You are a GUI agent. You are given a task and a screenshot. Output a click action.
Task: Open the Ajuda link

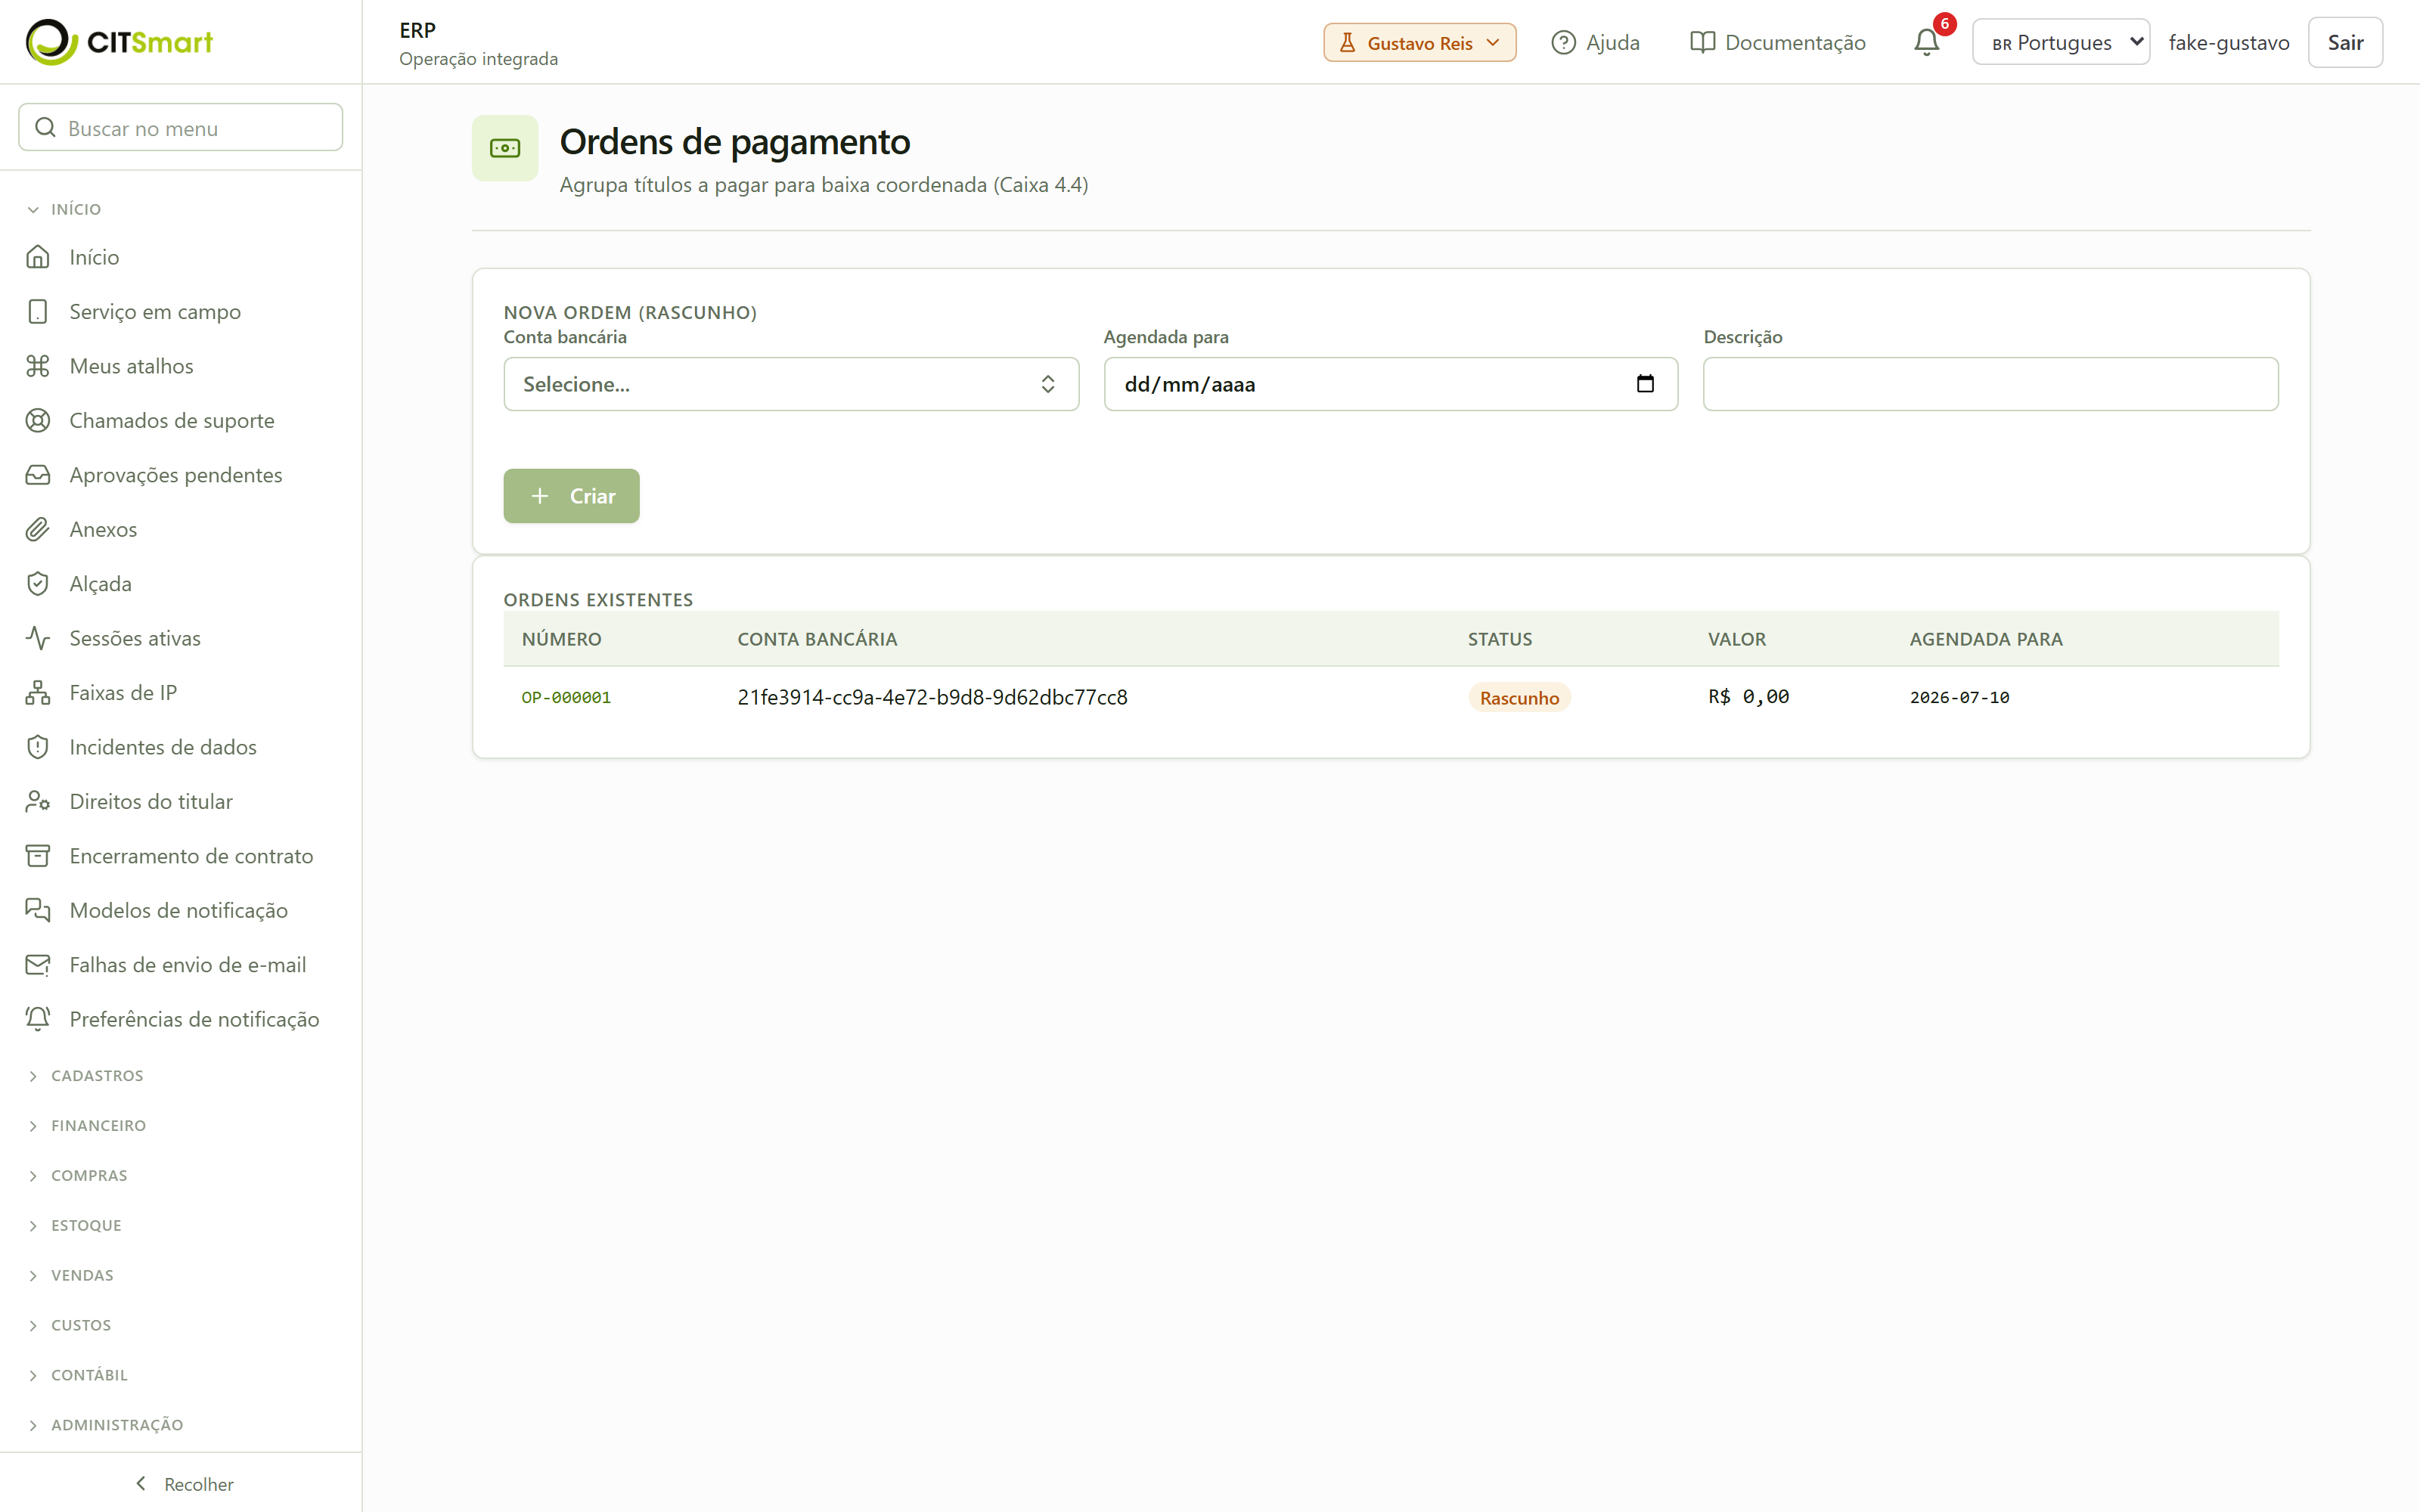[x=1595, y=43]
